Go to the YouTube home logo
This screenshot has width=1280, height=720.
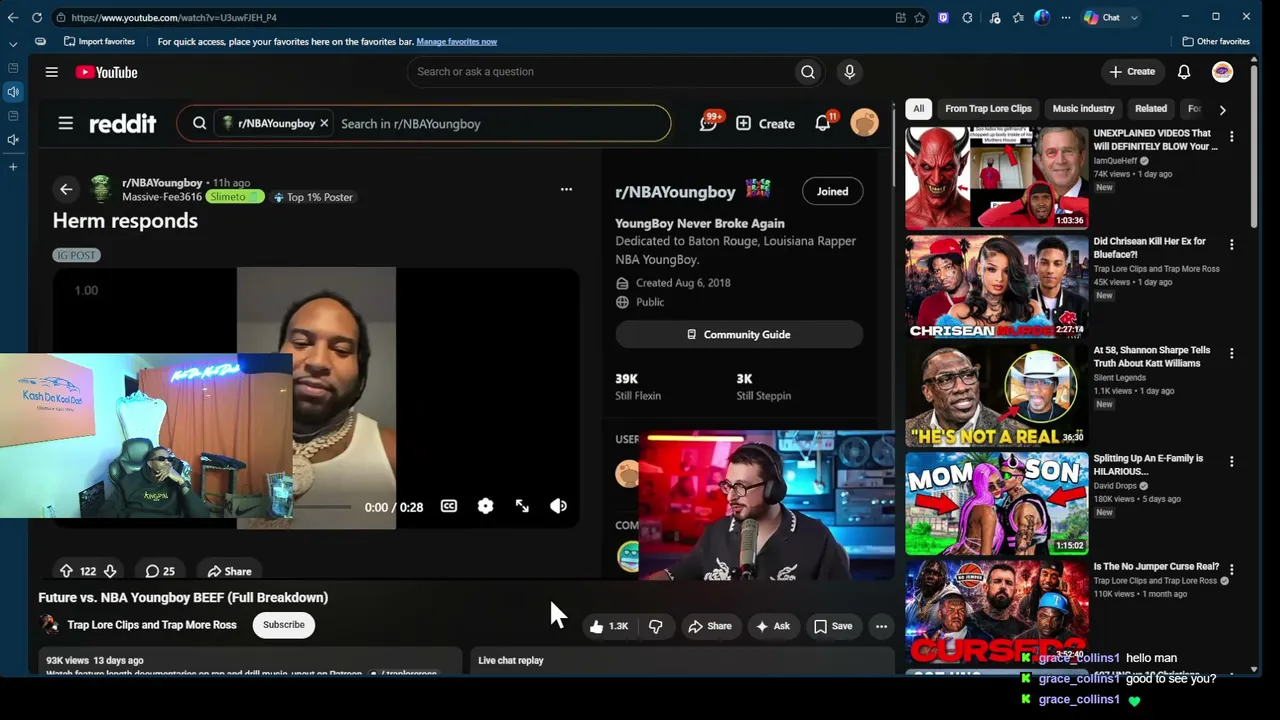[x=106, y=72]
